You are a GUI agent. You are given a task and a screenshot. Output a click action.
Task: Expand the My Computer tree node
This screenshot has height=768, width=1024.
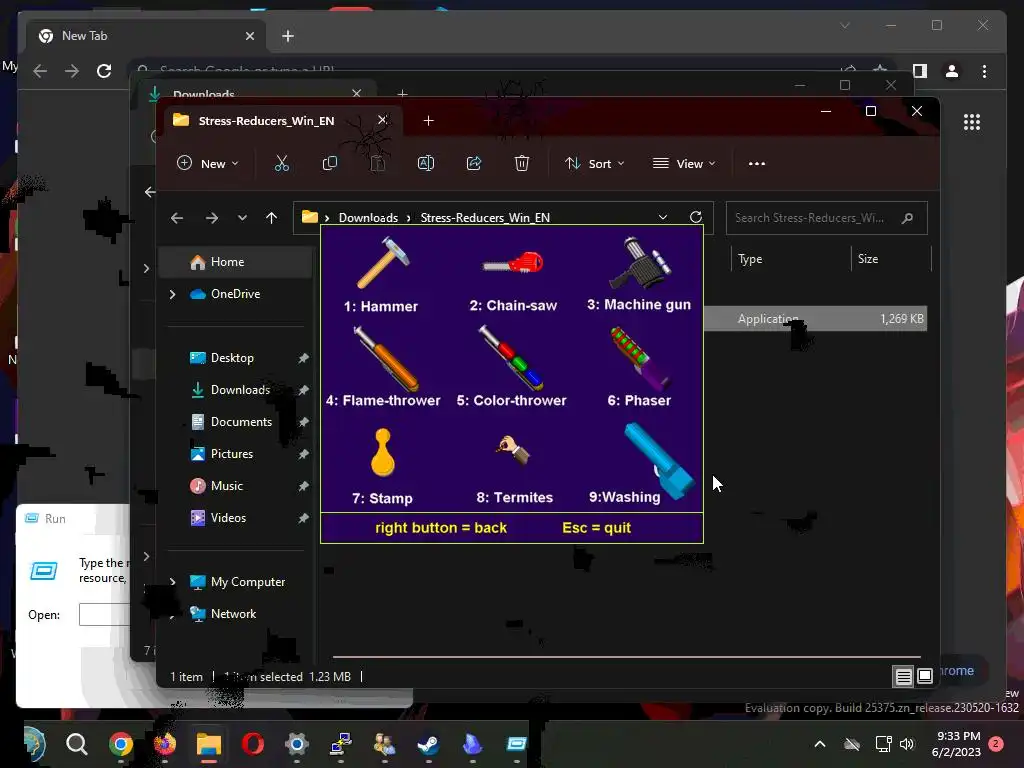click(x=172, y=582)
